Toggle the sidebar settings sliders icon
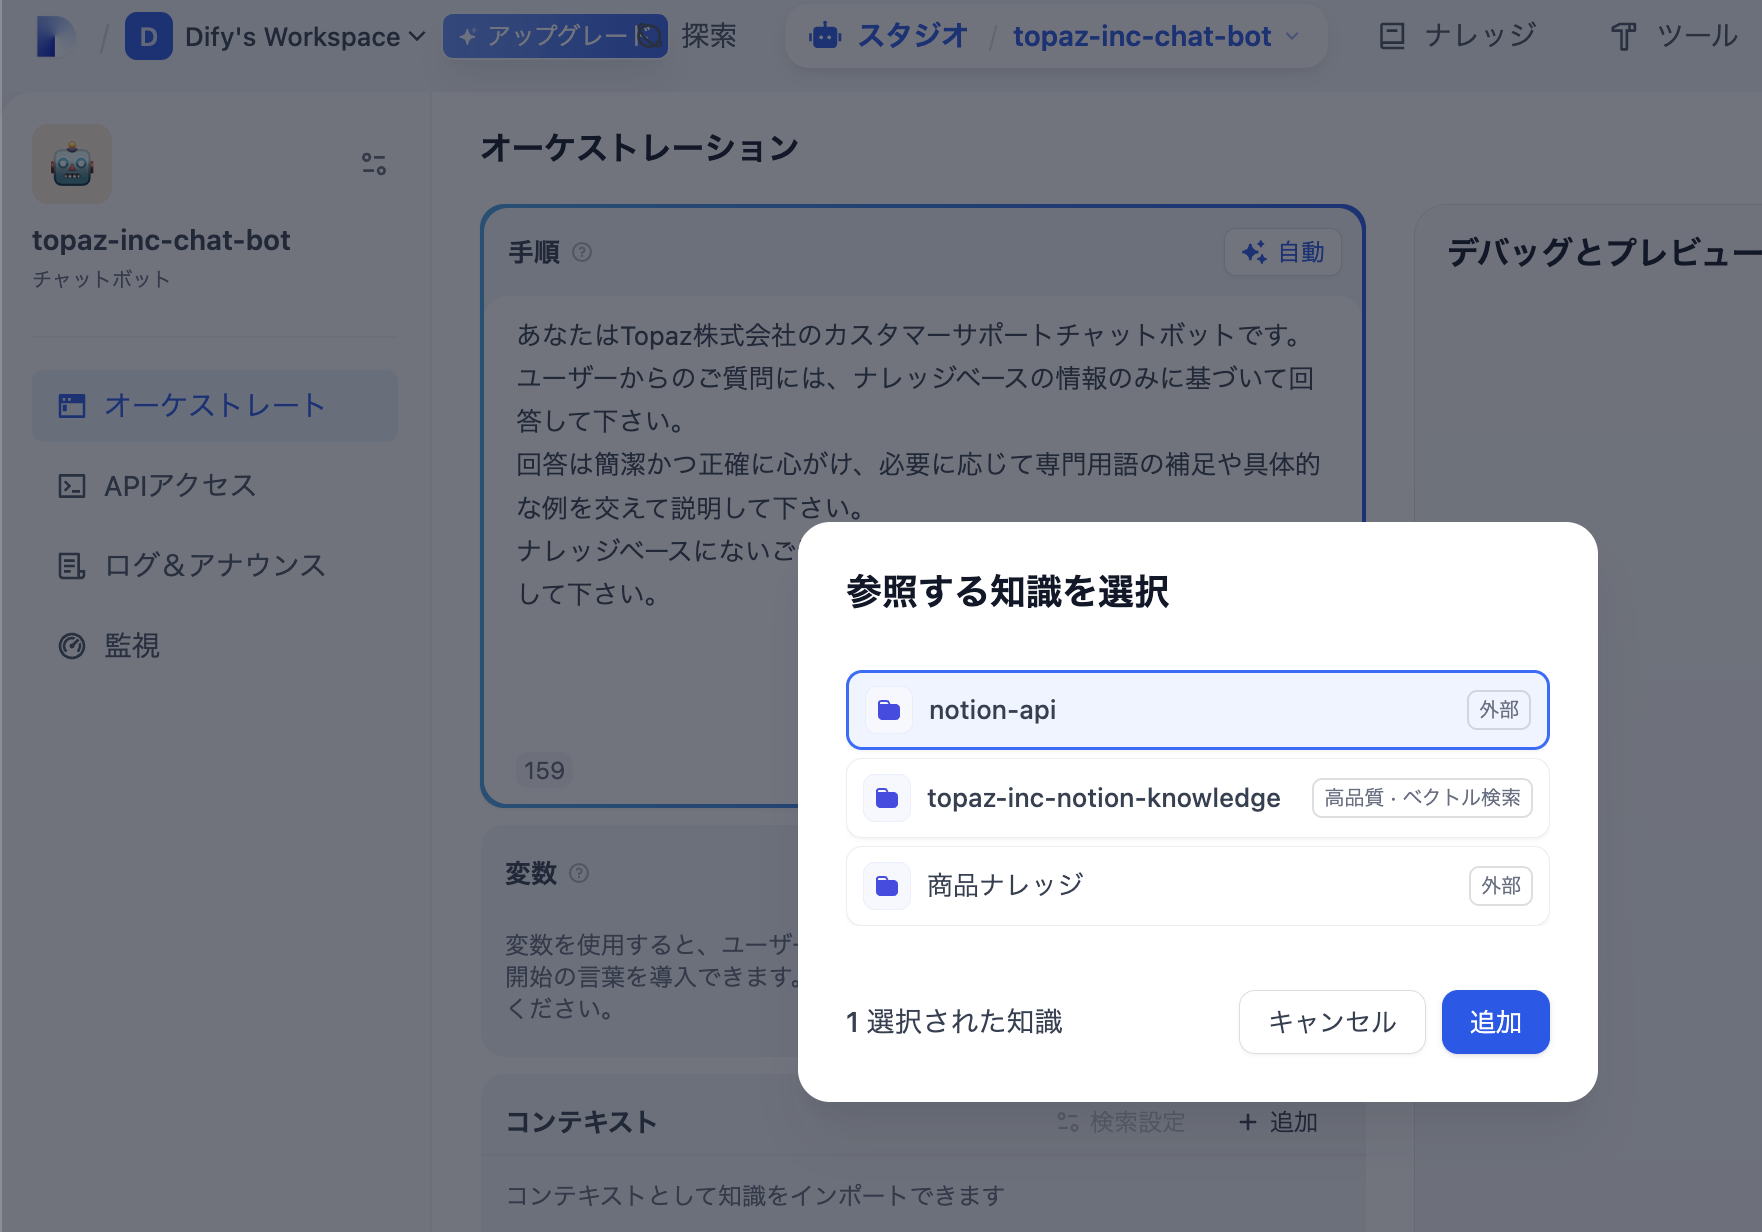The height and width of the screenshot is (1232, 1762). (374, 164)
